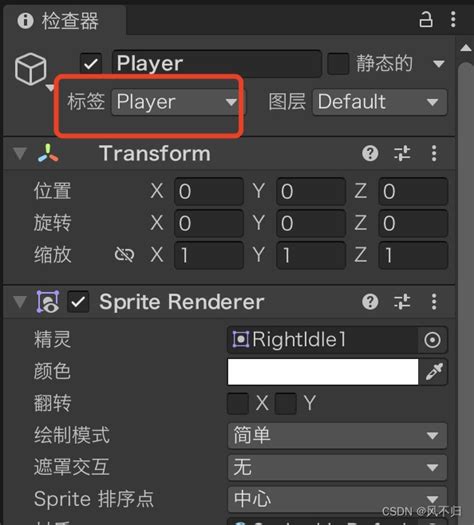Click the Inspector lock icon

pyautogui.click(x=426, y=19)
